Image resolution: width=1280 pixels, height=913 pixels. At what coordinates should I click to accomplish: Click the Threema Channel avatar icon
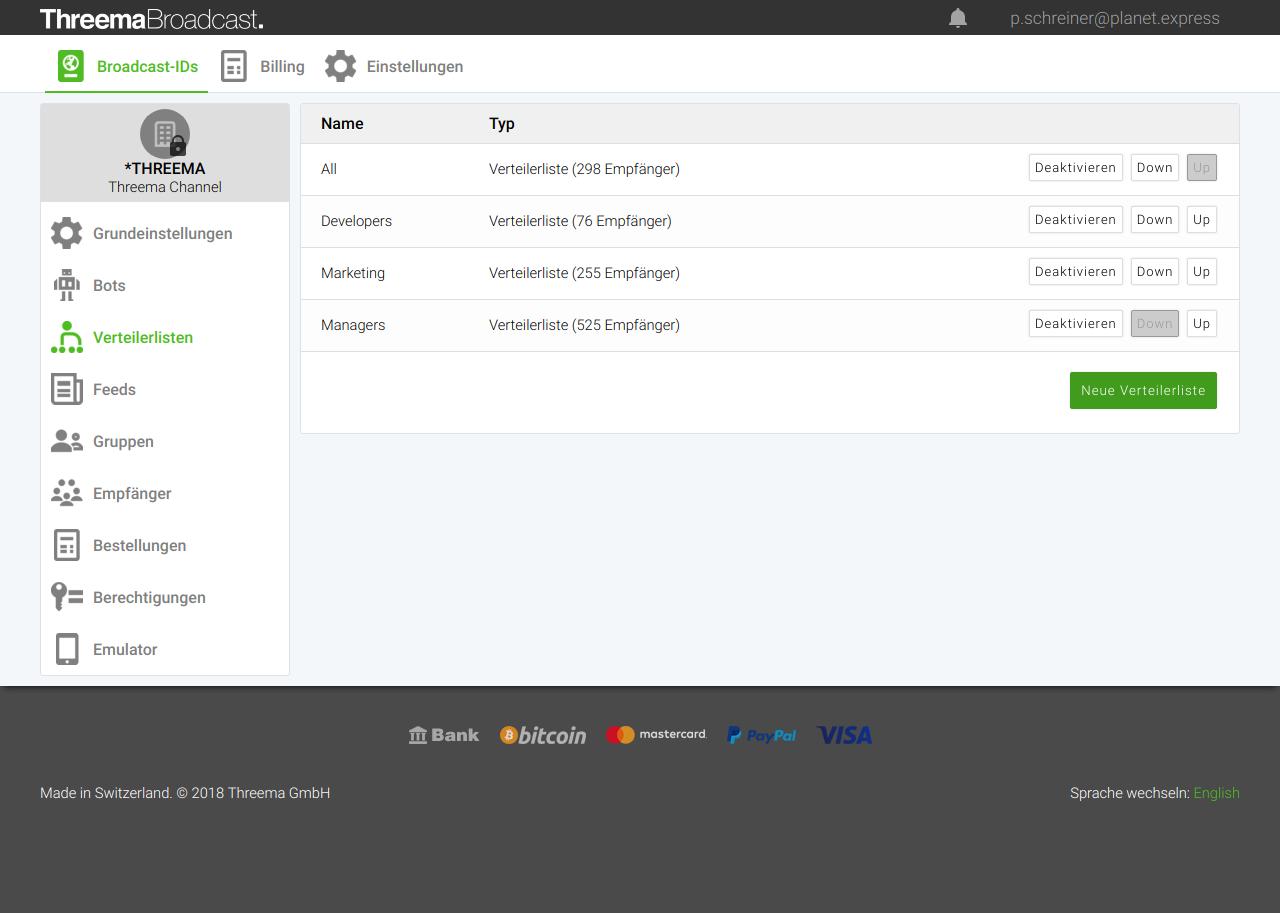click(x=165, y=134)
